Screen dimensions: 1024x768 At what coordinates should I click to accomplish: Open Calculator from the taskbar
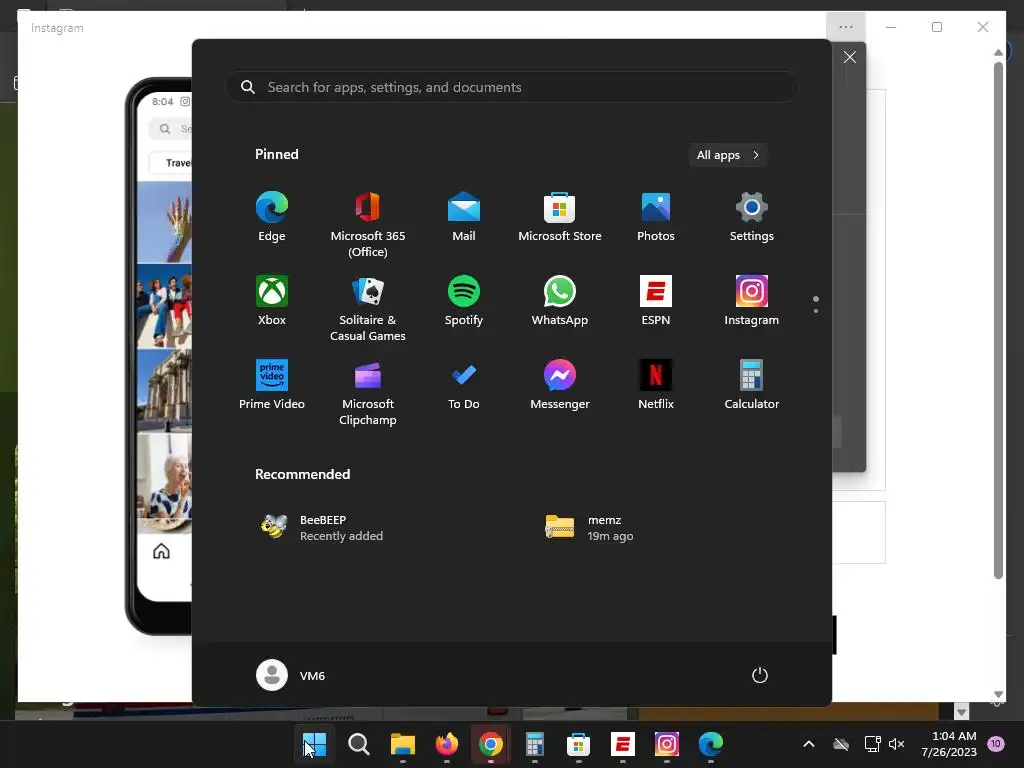(x=535, y=744)
